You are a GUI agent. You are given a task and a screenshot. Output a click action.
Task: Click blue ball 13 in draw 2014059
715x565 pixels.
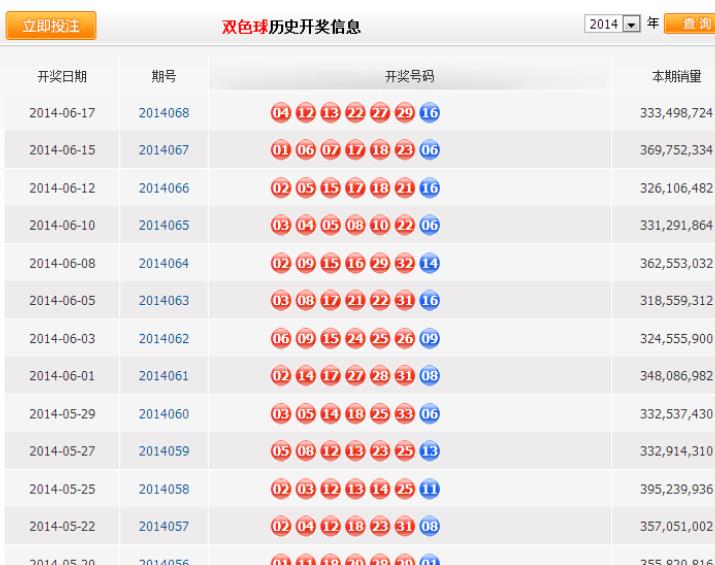coord(430,452)
